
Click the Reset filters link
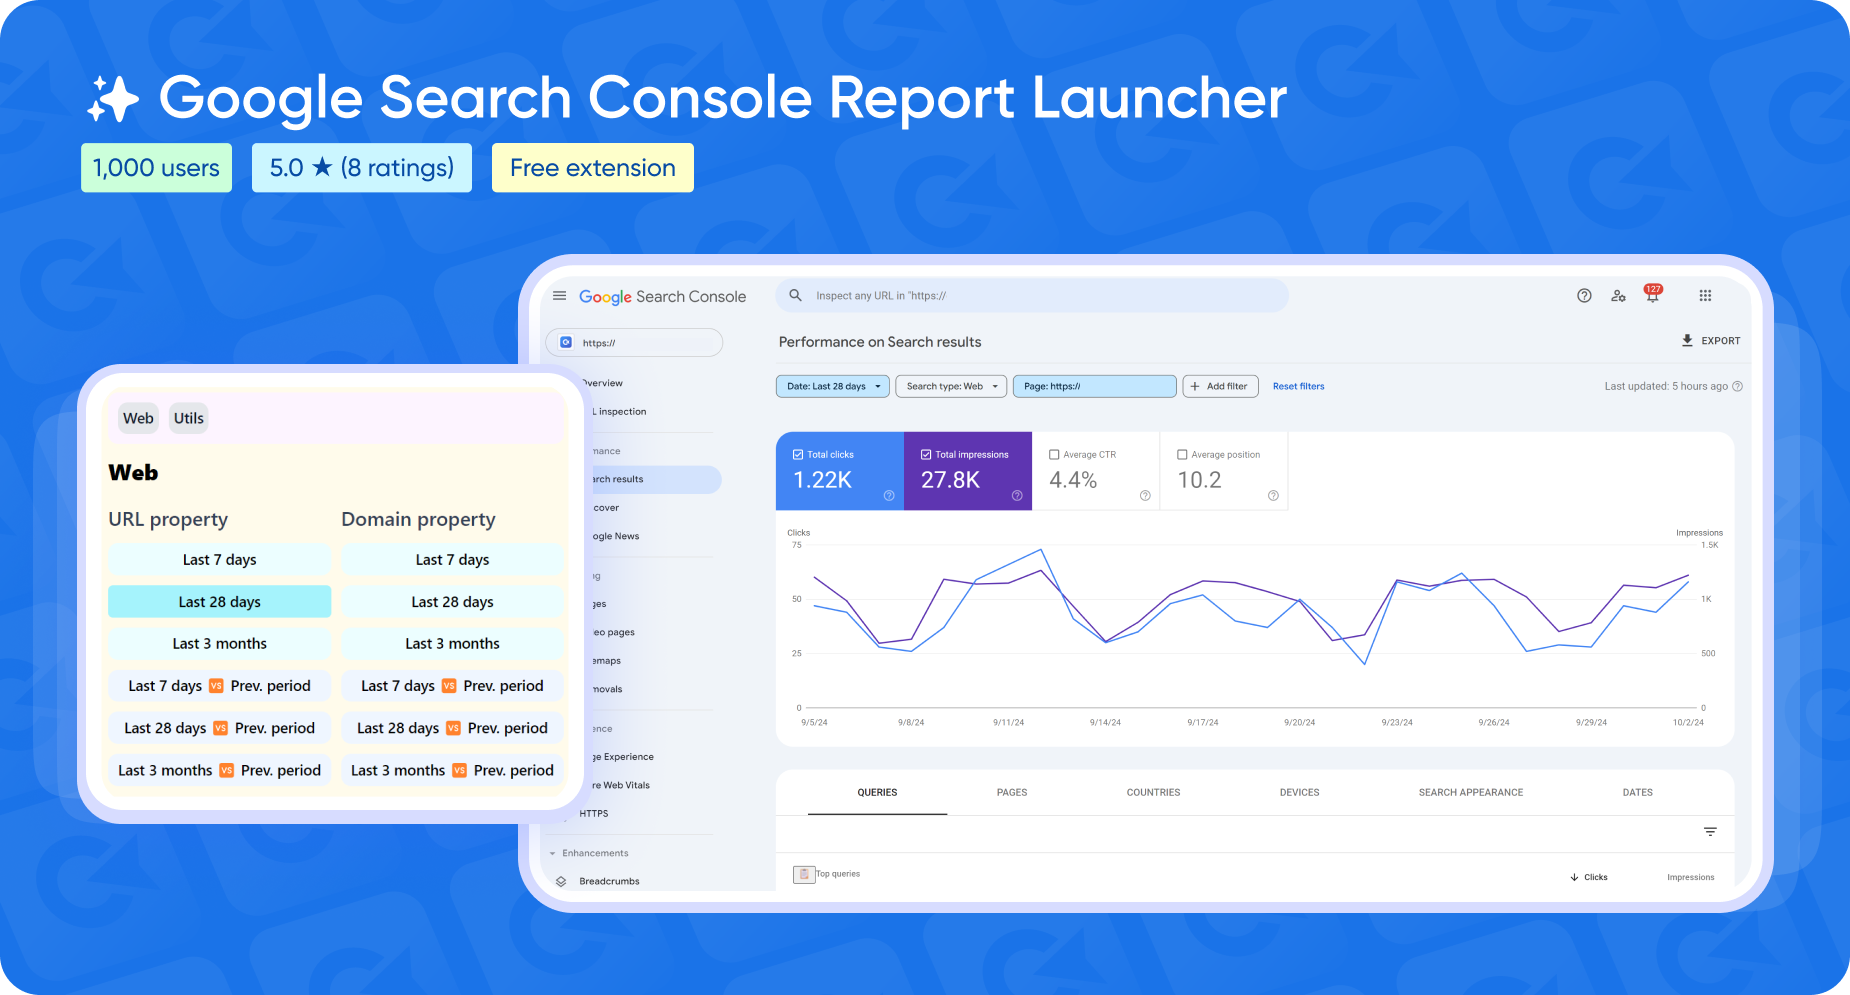pos(1298,386)
